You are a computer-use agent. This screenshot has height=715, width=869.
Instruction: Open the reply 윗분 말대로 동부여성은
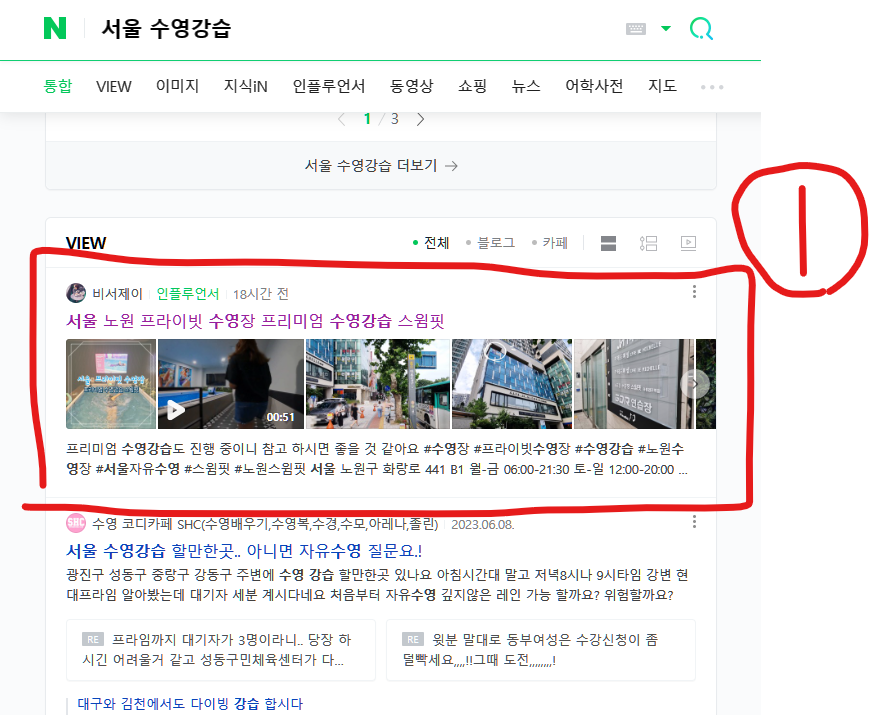coord(541,650)
